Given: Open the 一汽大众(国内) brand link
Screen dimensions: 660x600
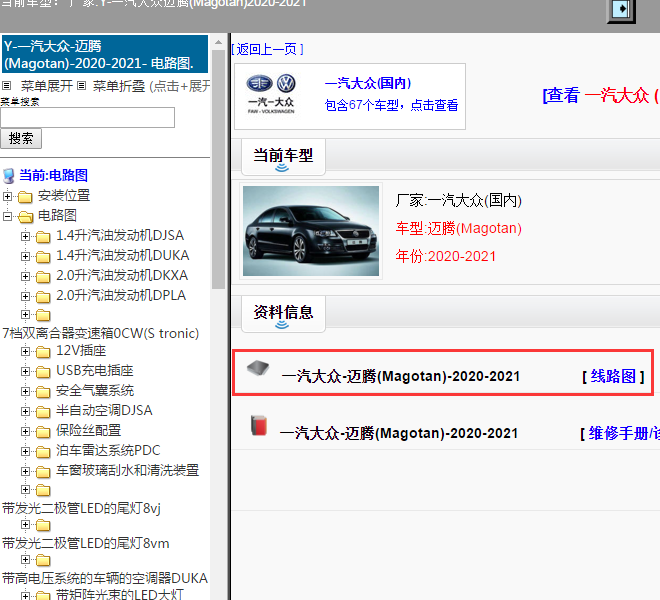Looking at the screenshot, I should pos(368,83).
